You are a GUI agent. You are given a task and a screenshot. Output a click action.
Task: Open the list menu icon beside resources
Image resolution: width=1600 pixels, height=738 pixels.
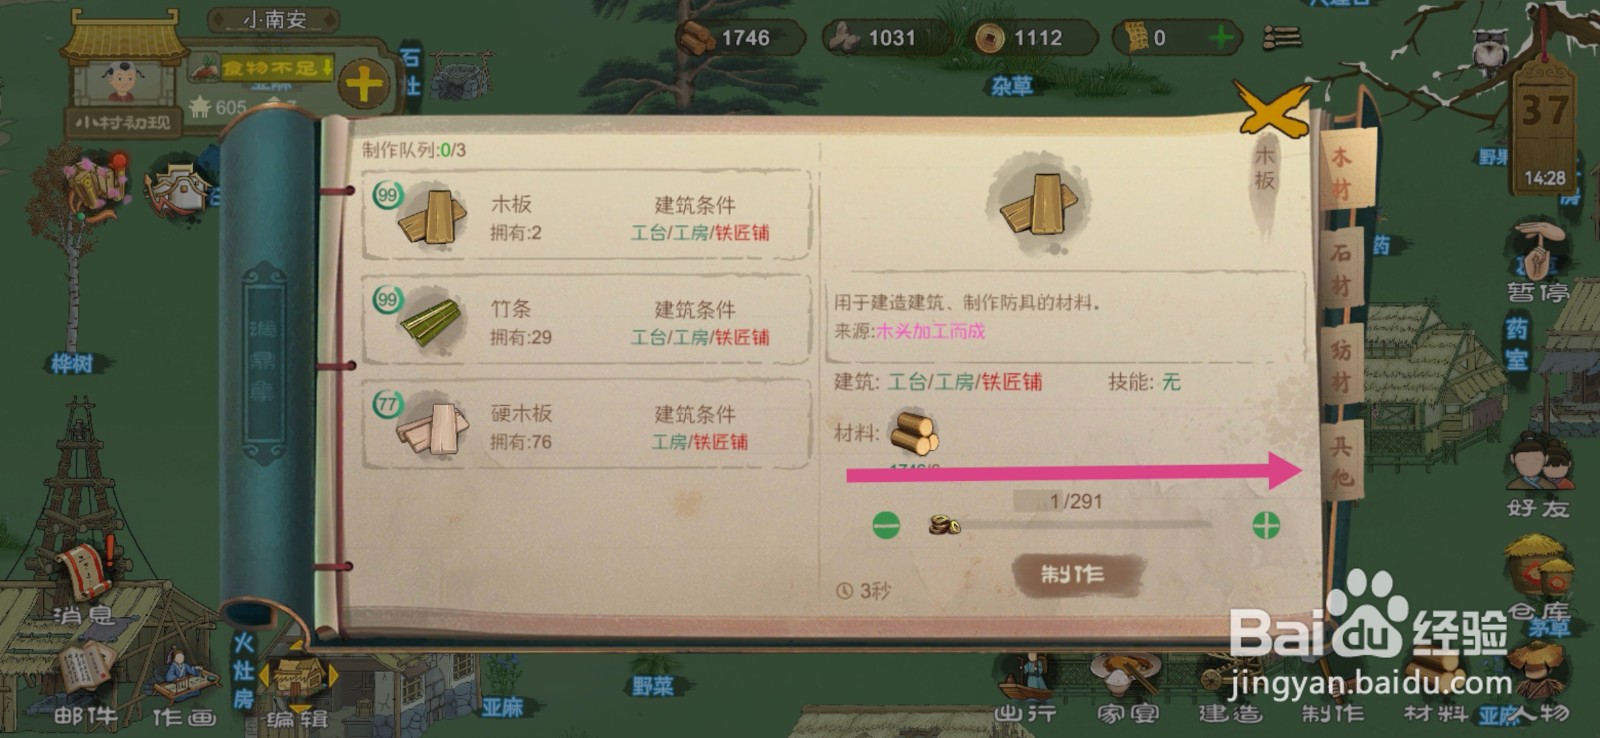(x=1281, y=38)
